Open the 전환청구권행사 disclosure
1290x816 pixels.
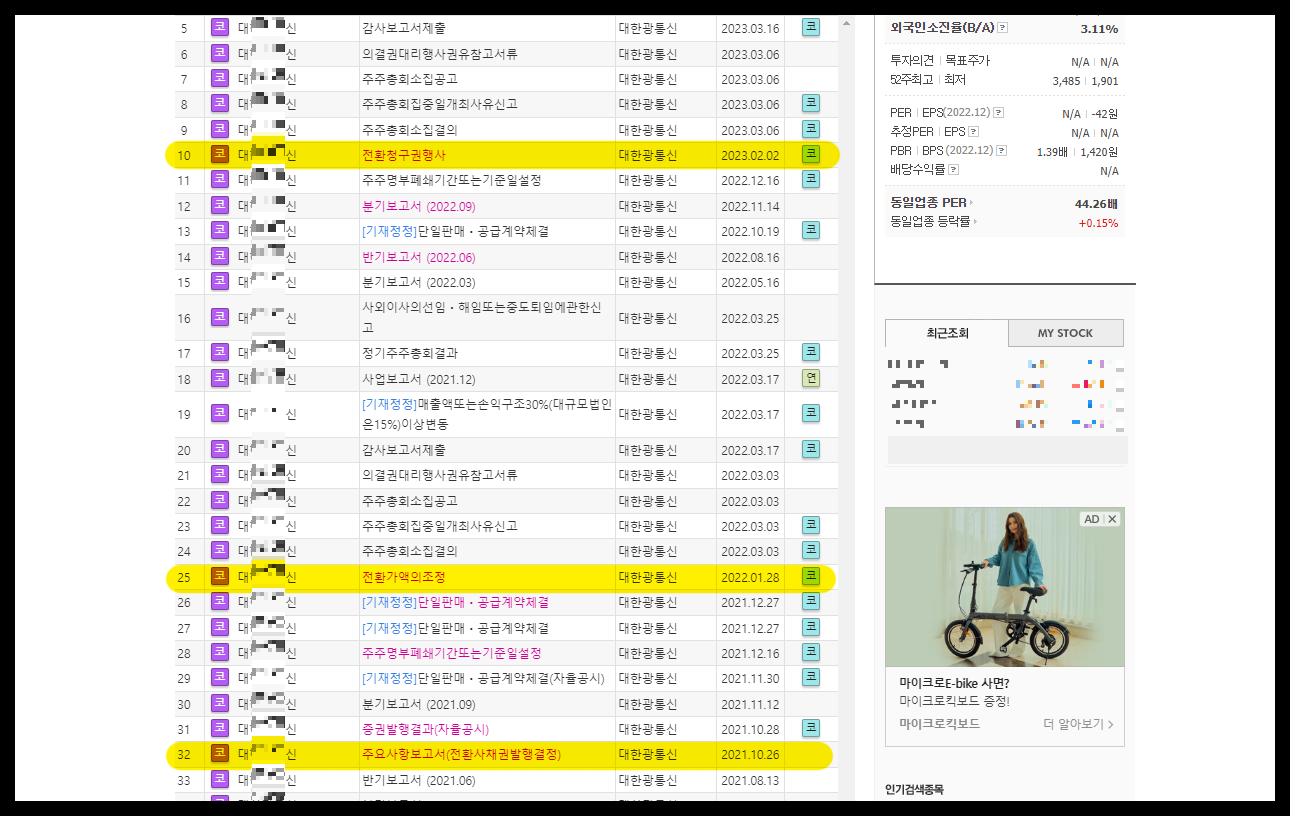point(404,155)
